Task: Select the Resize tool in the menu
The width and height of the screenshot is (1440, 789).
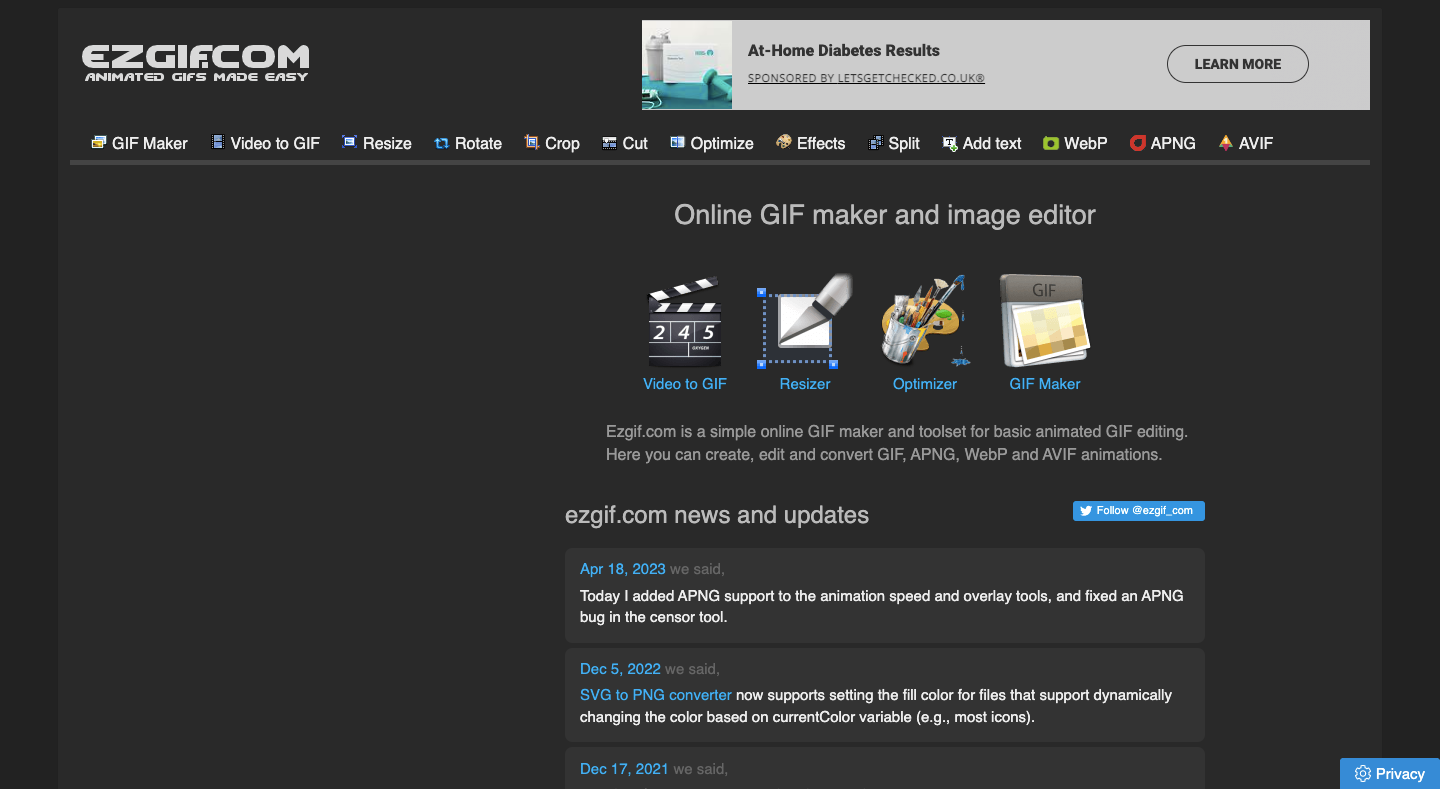Action: [376, 143]
